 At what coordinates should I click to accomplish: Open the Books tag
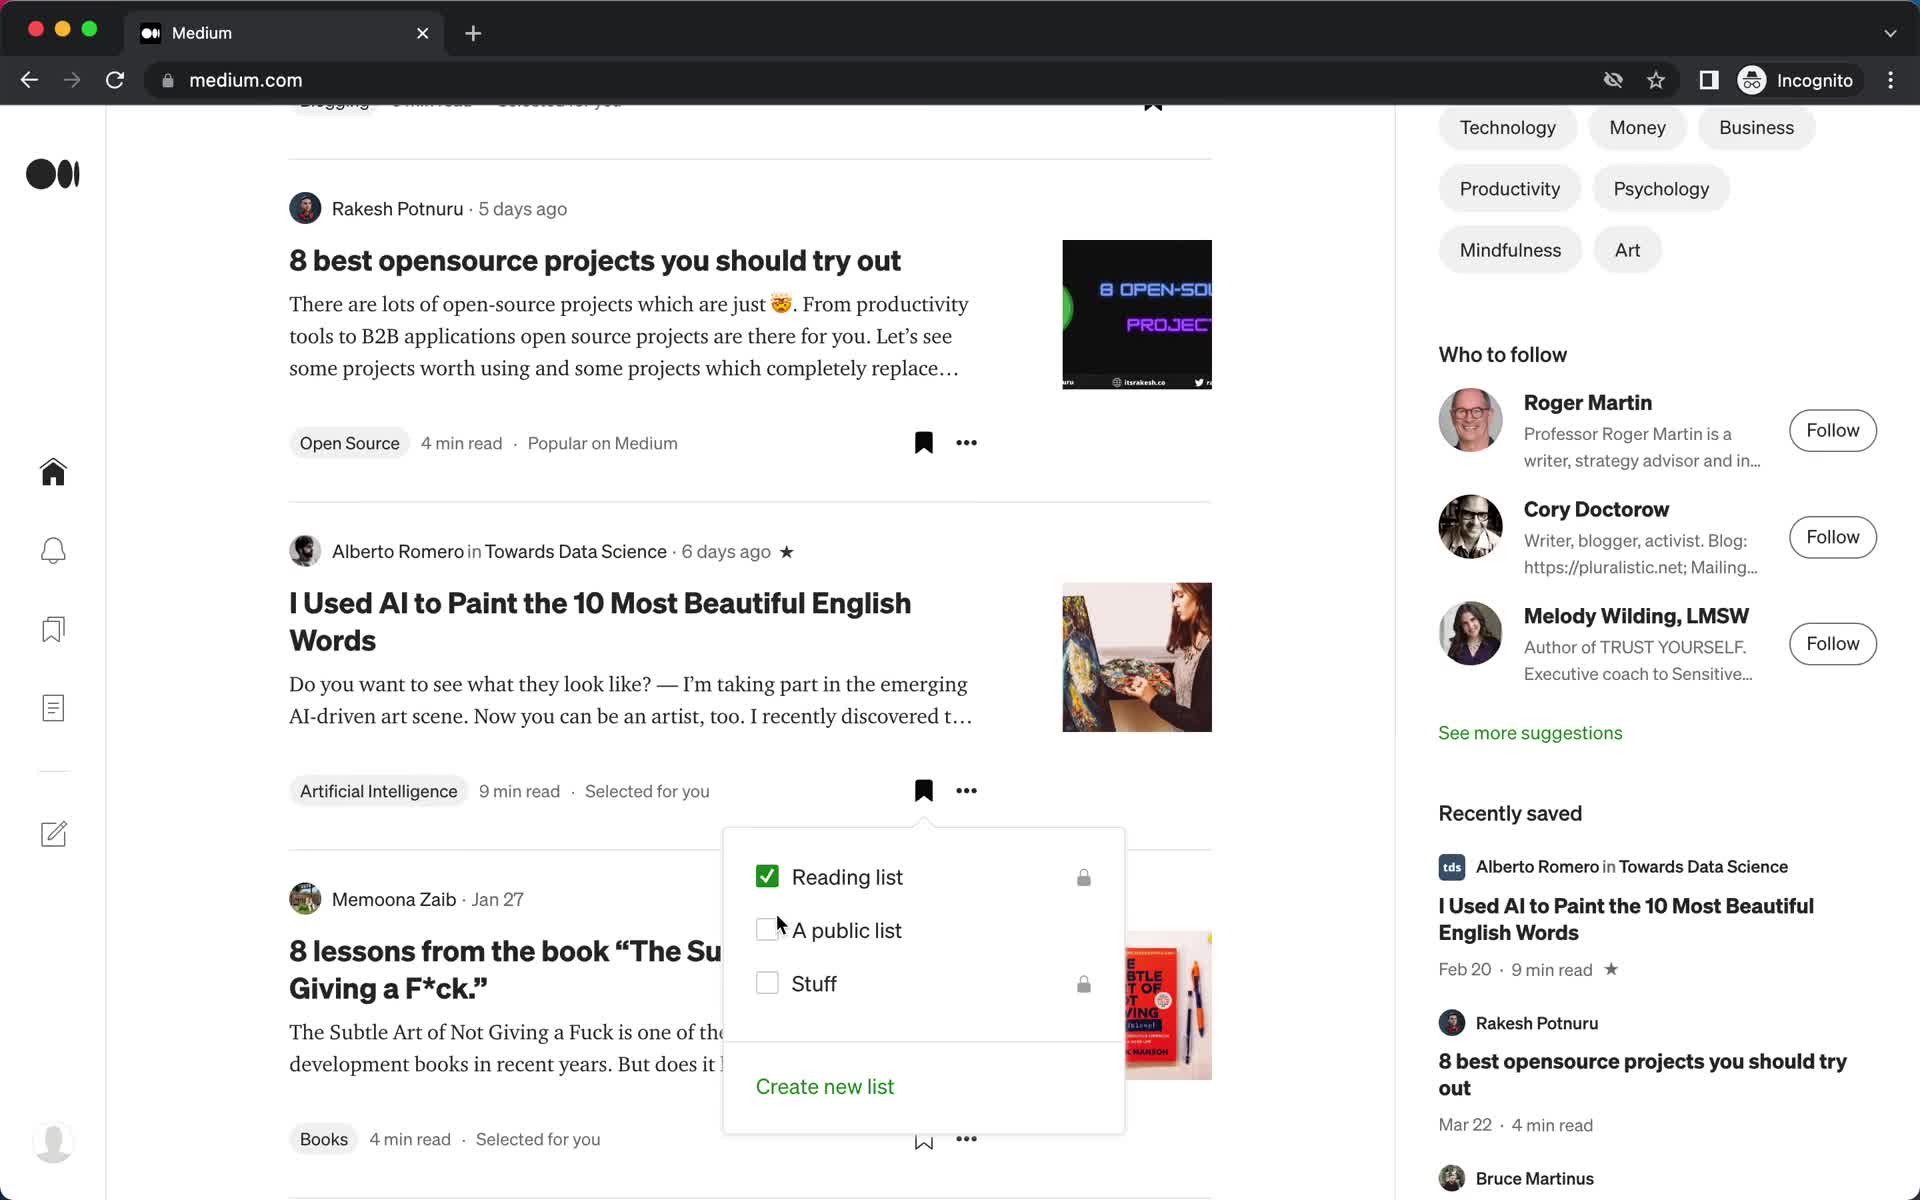pyautogui.click(x=323, y=1139)
